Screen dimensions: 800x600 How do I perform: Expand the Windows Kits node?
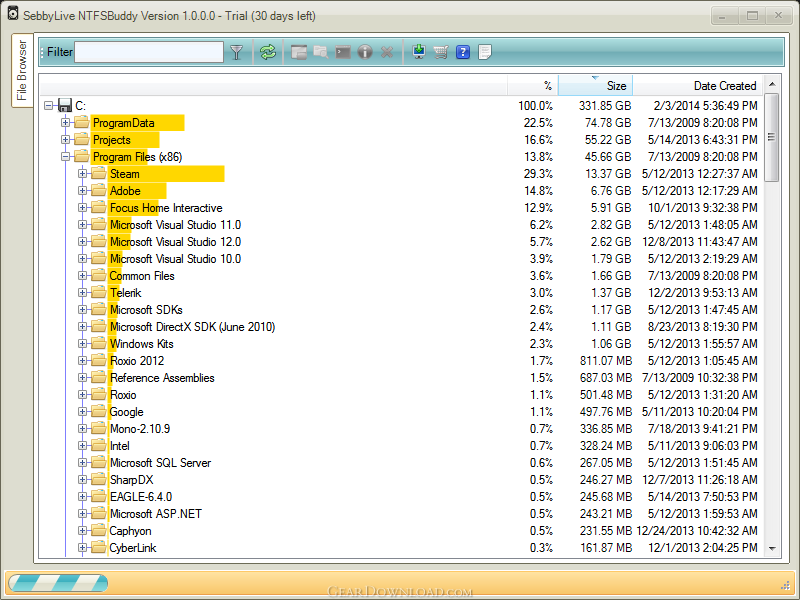82,344
